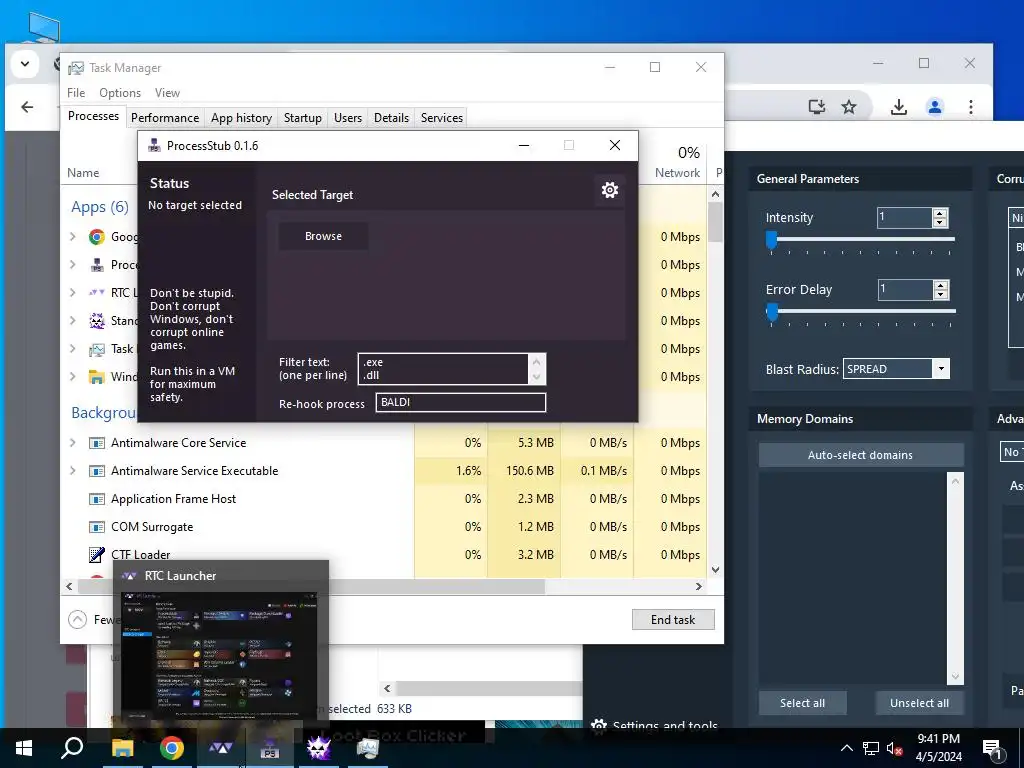Image resolution: width=1024 pixels, height=768 pixels.
Task: Click the Filter text box containing .exe
Action: pos(443,369)
